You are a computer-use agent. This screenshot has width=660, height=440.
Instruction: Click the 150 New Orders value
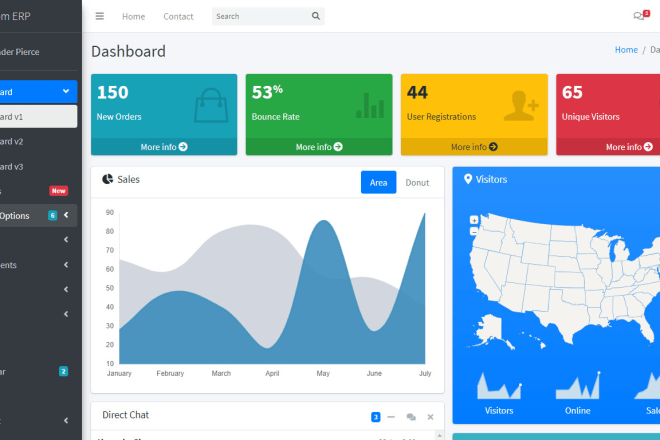(112, 92)
